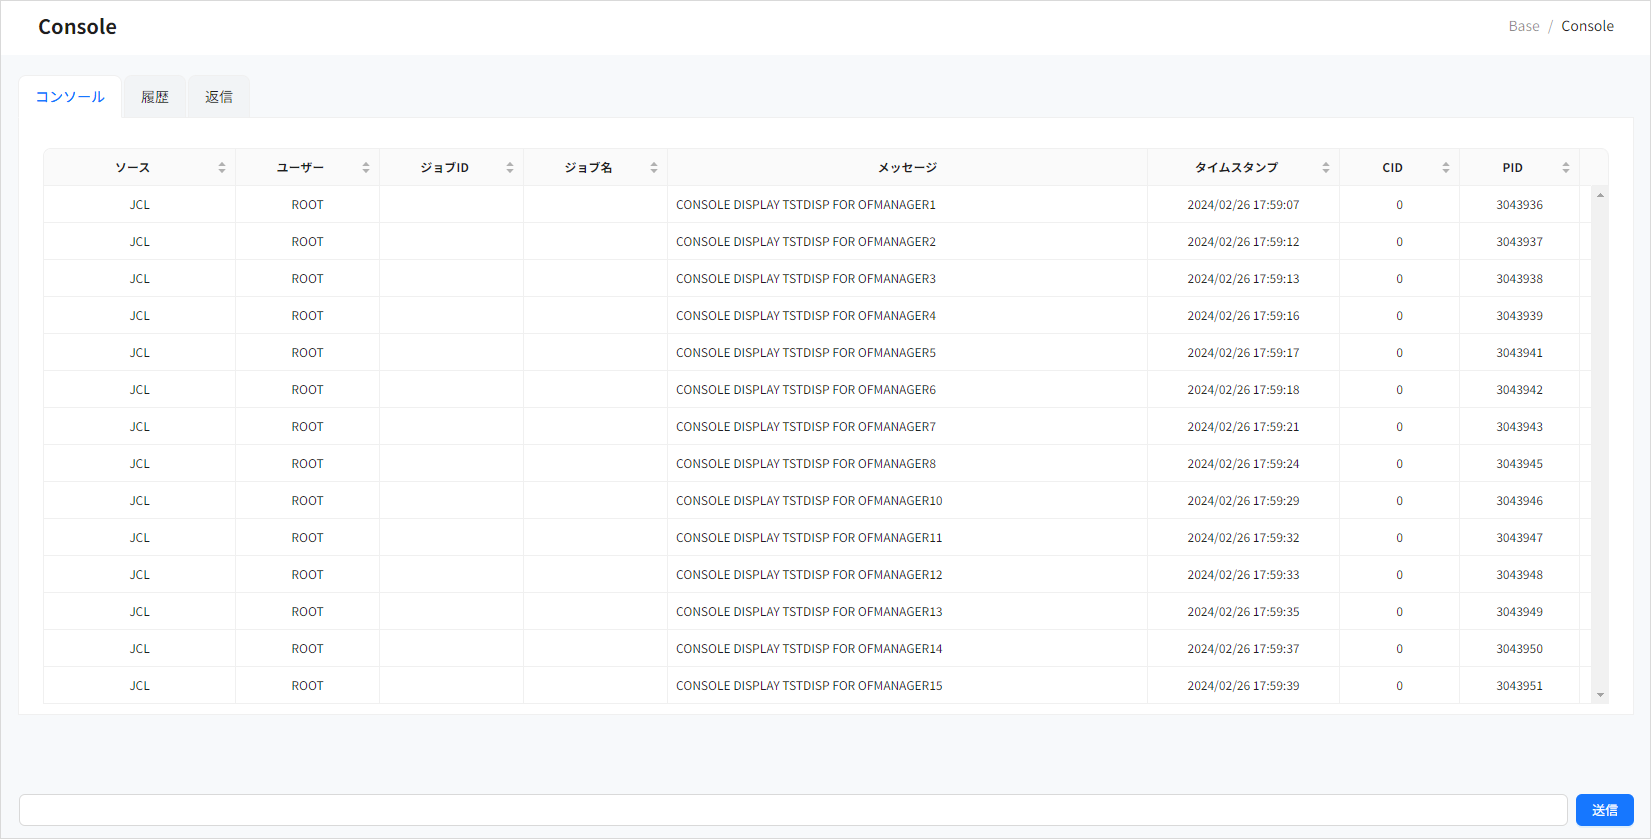Viewport: 1651px width, 839px height.
Task: Sort table by PID sort icon
Action: click(1566, 168)
